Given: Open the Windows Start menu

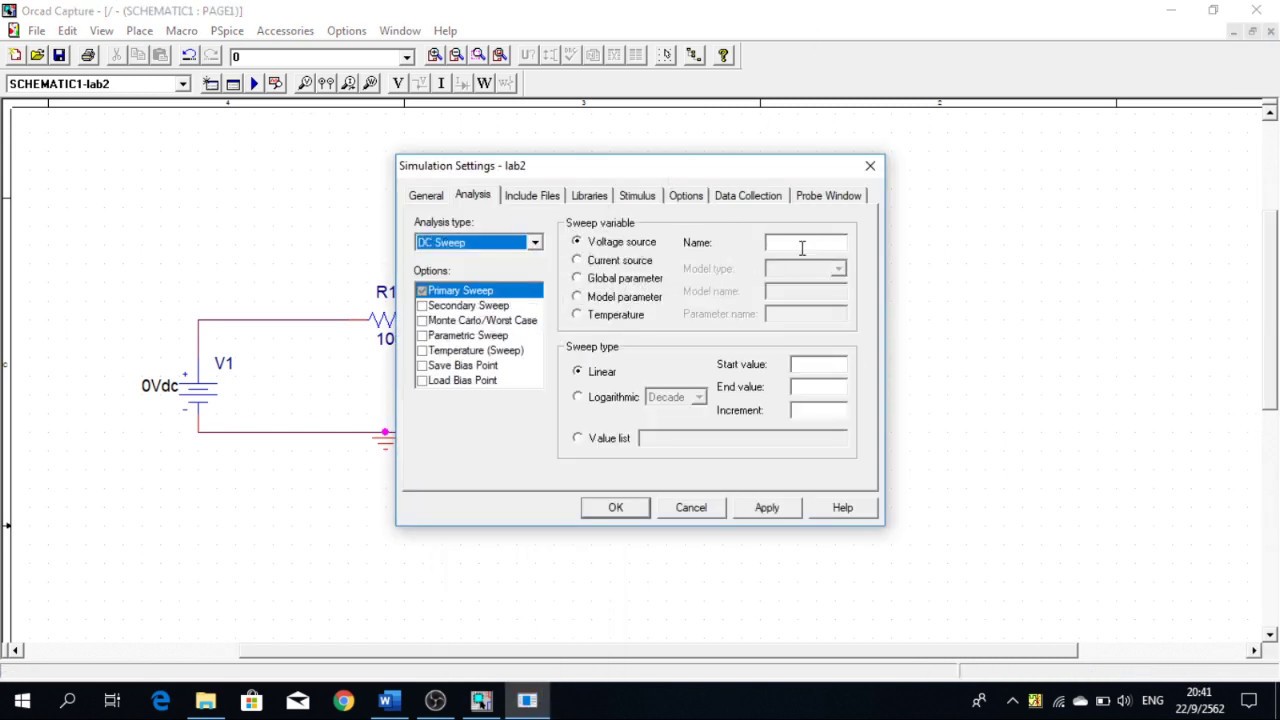Looking at the screenshot, I should [22, 701].
